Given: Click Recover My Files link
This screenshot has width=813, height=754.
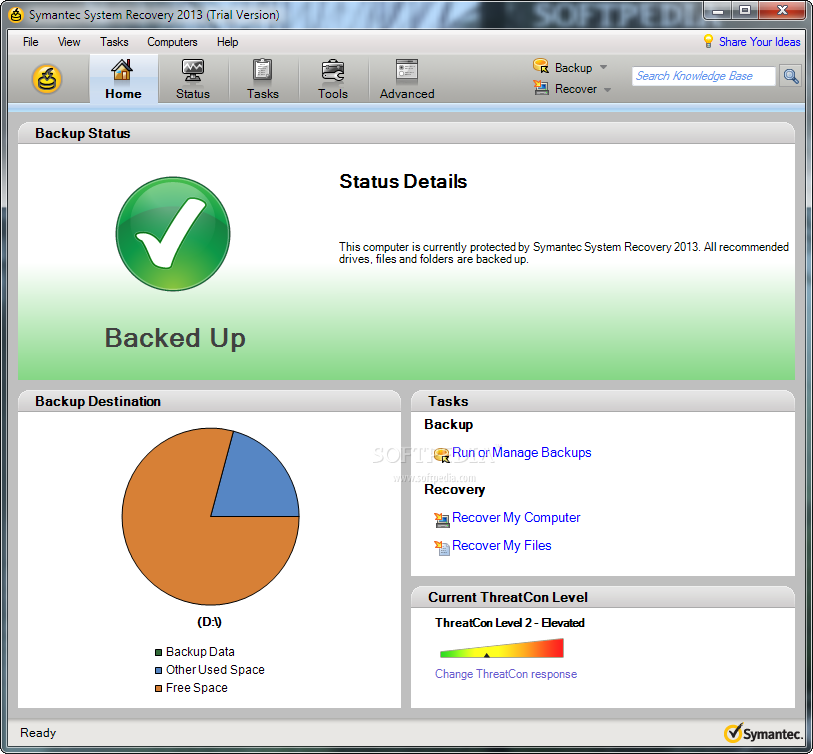Looking at the screenshot, I should point(501,546).
